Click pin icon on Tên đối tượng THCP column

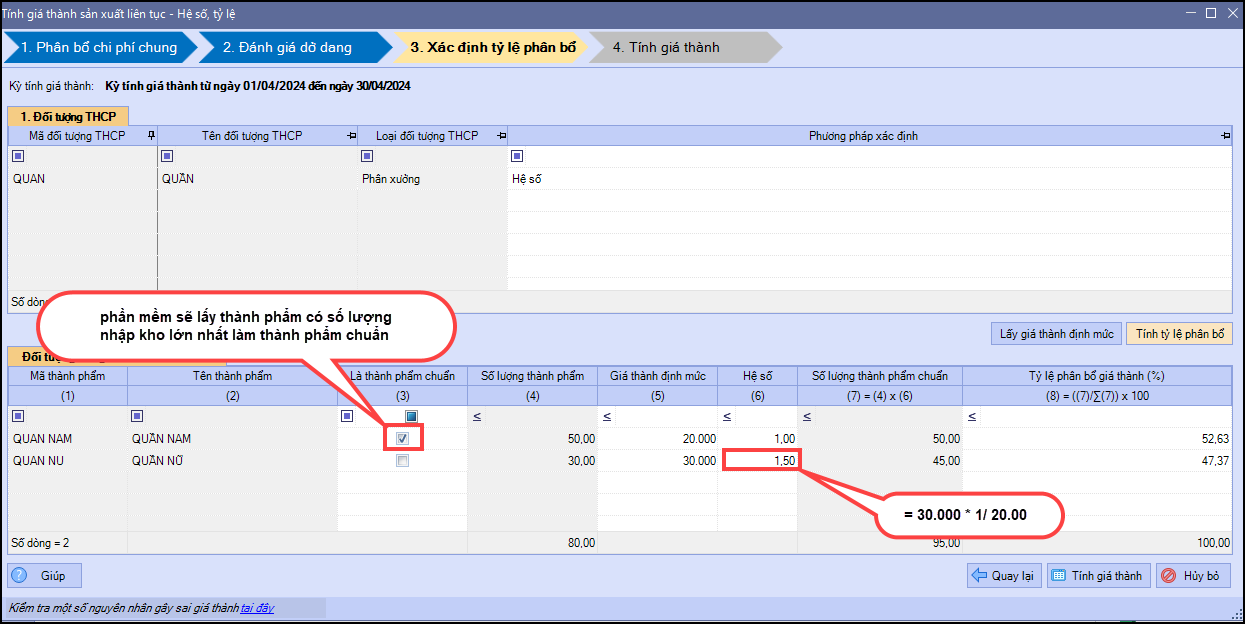(x=352, y=136)
